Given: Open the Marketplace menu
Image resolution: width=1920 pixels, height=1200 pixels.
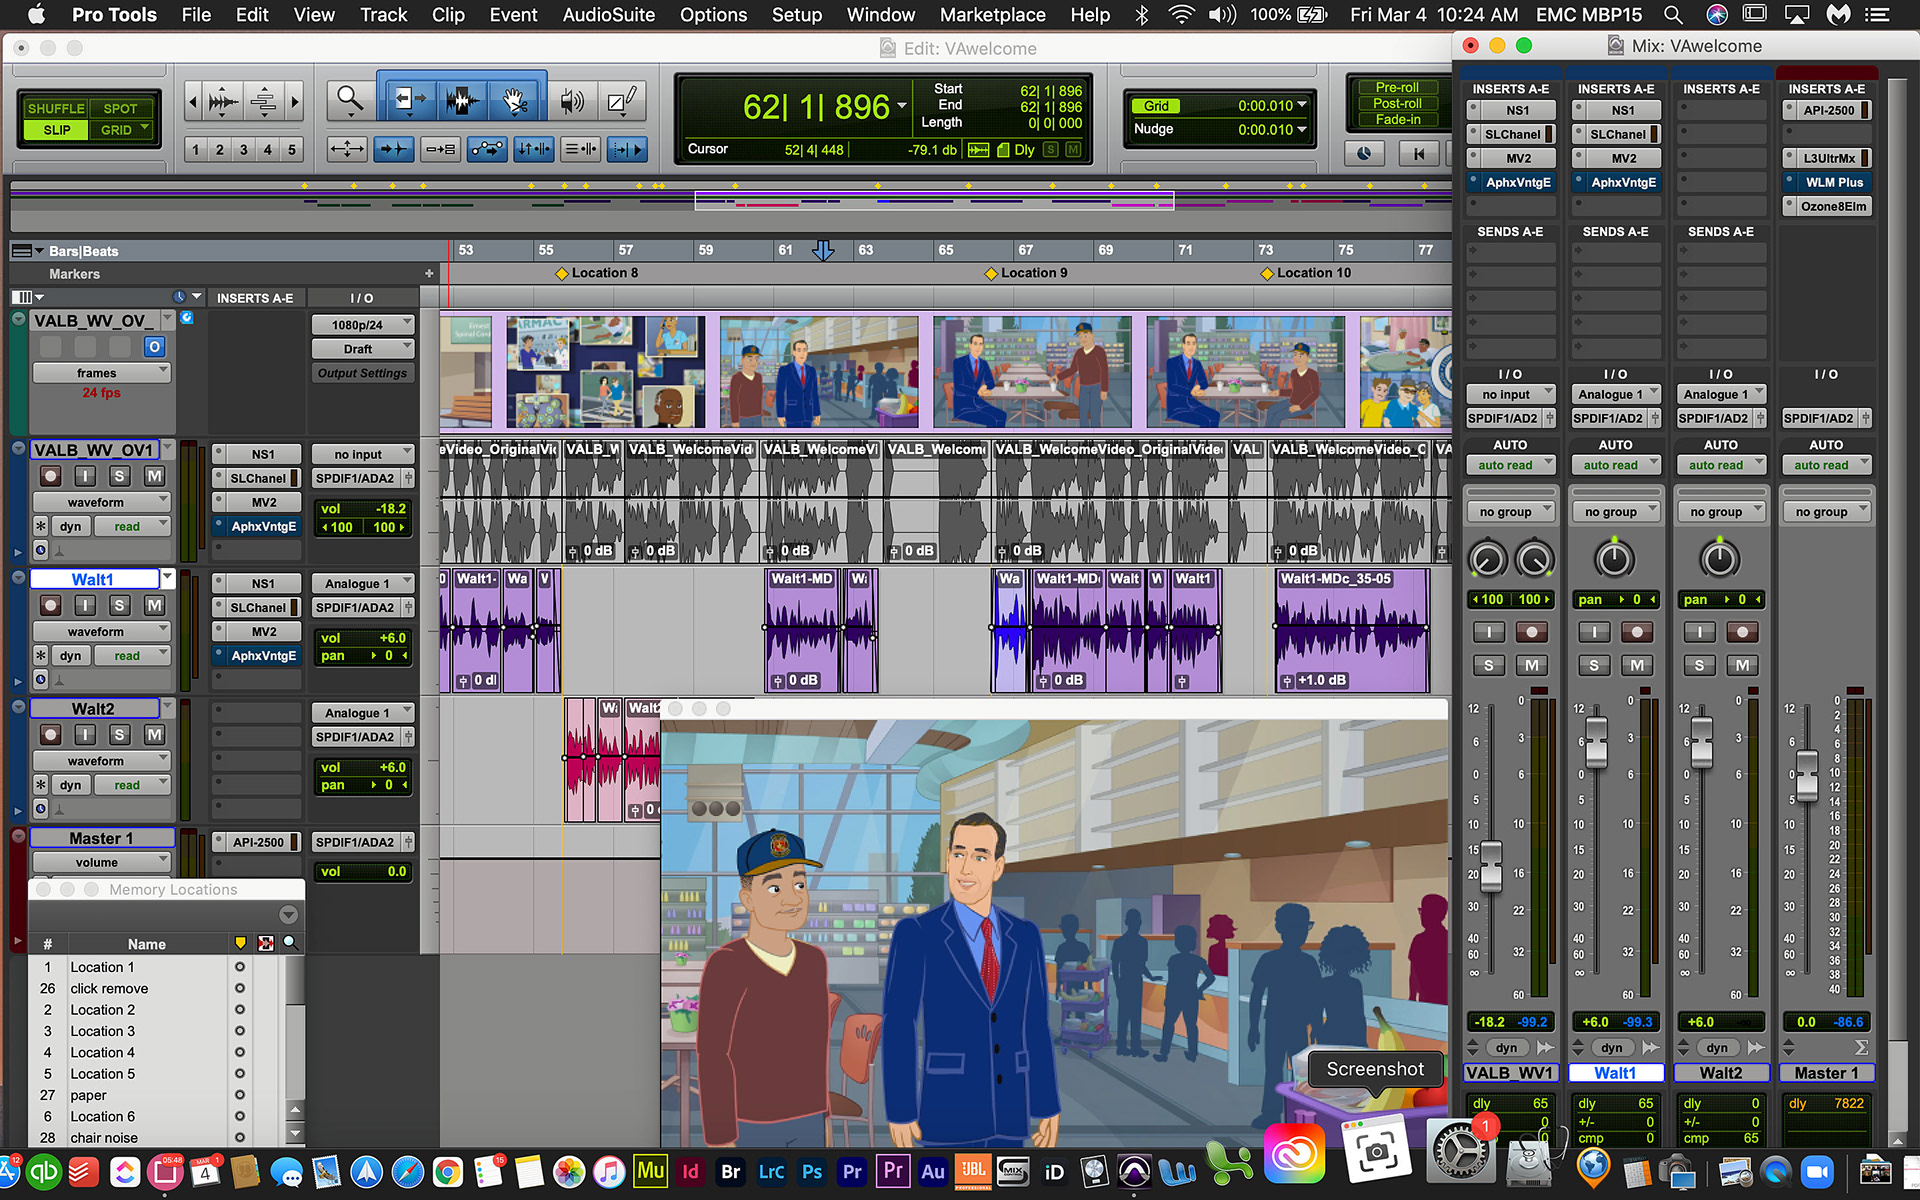Looking at the screenshot, I should (x=992, y=15).
